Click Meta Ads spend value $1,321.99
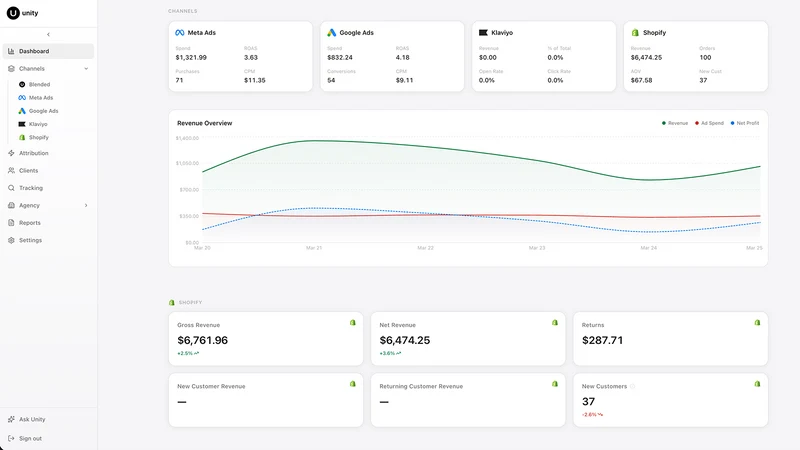This screenshot has height=450, width=800. click(x=191, y=58)
